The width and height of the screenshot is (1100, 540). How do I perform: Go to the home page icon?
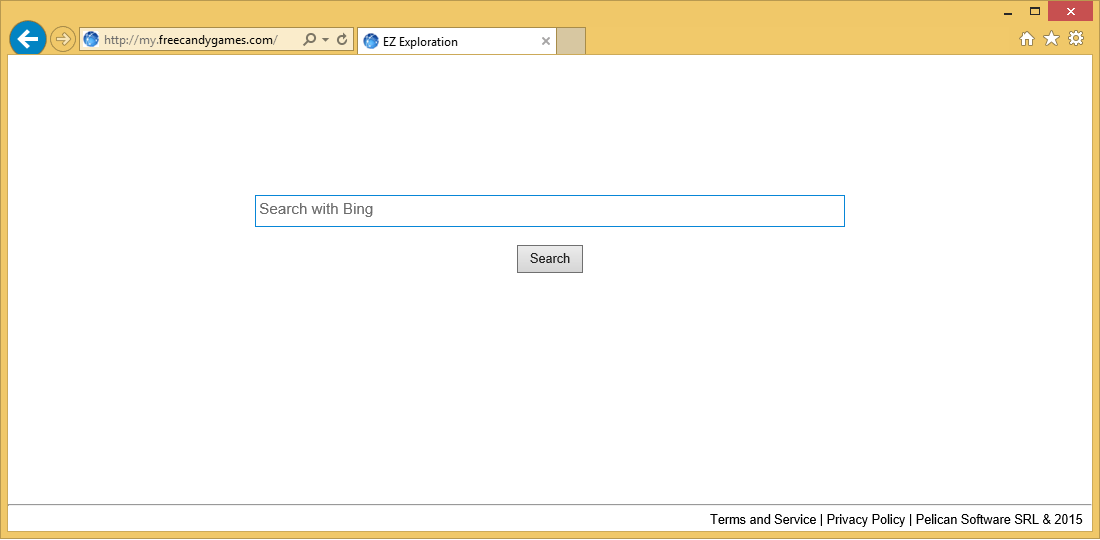coord(1026,39)
